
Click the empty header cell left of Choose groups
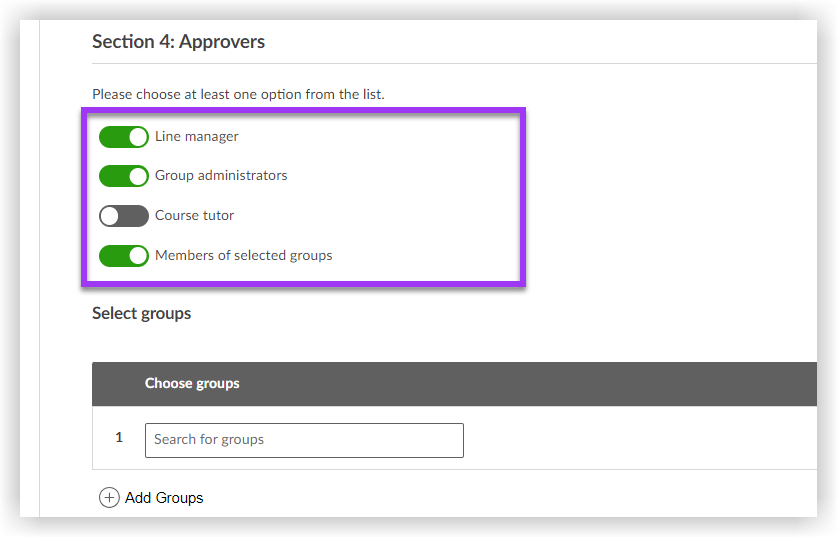coord(117,383)
